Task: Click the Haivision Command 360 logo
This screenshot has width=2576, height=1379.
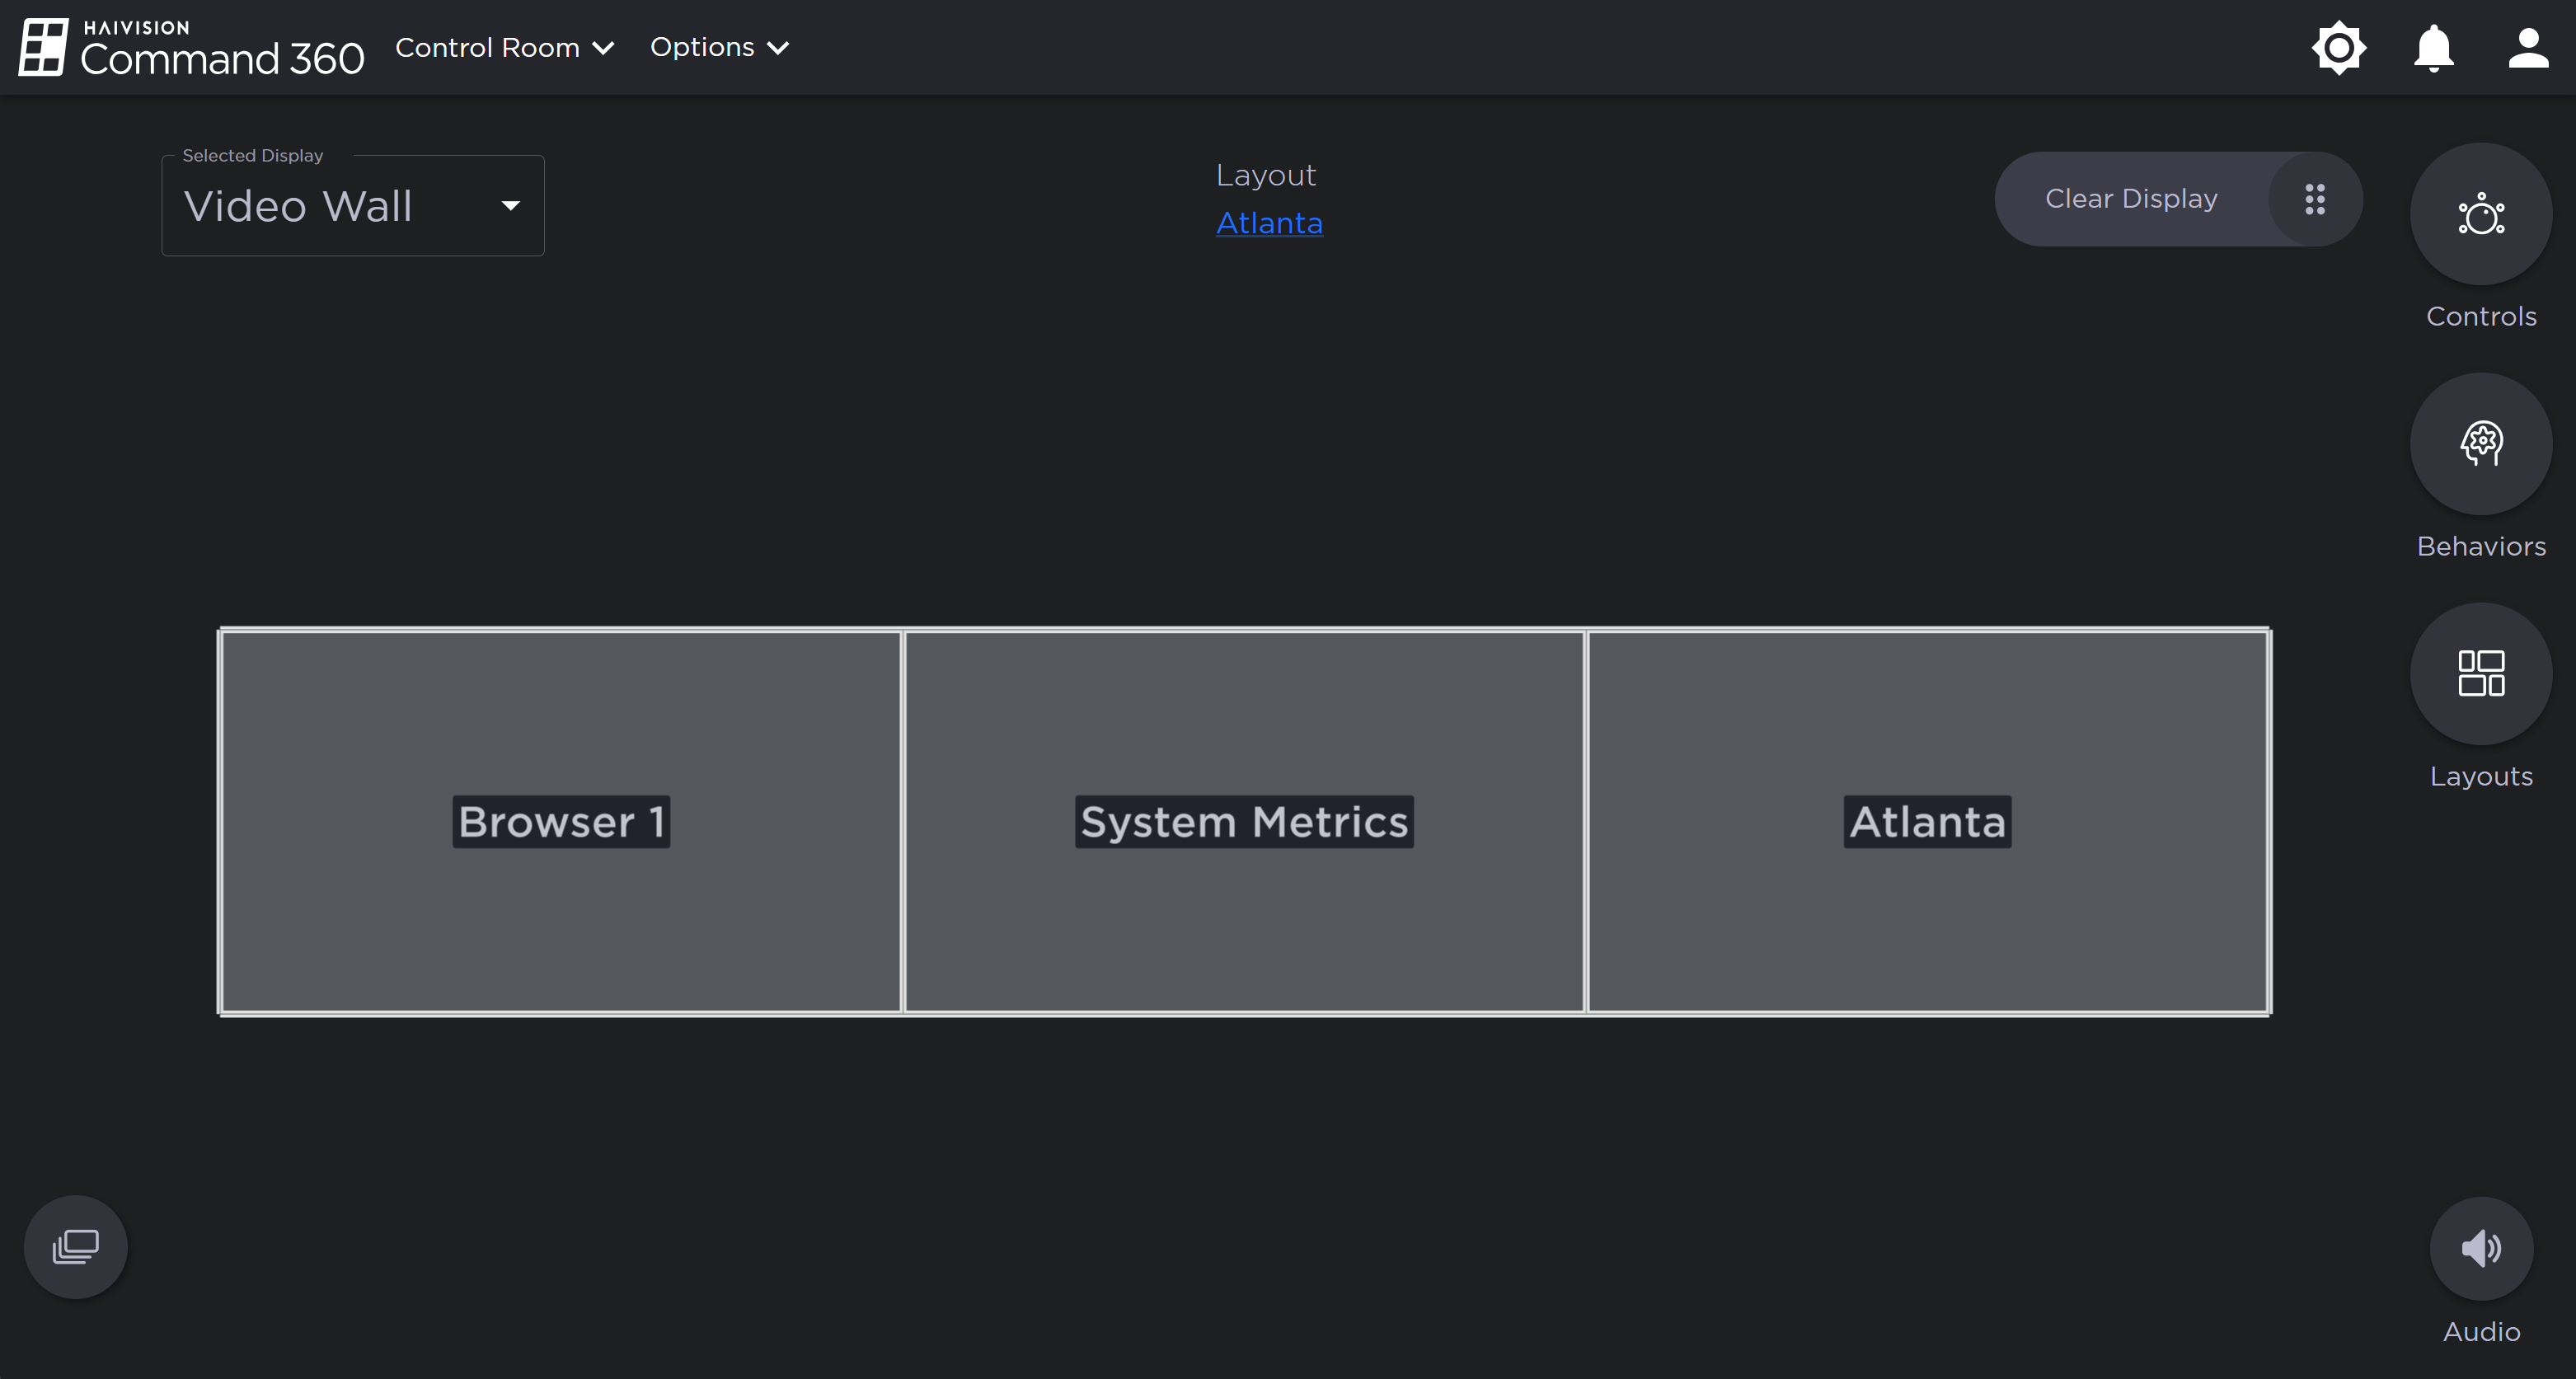Action: point(191,48)
